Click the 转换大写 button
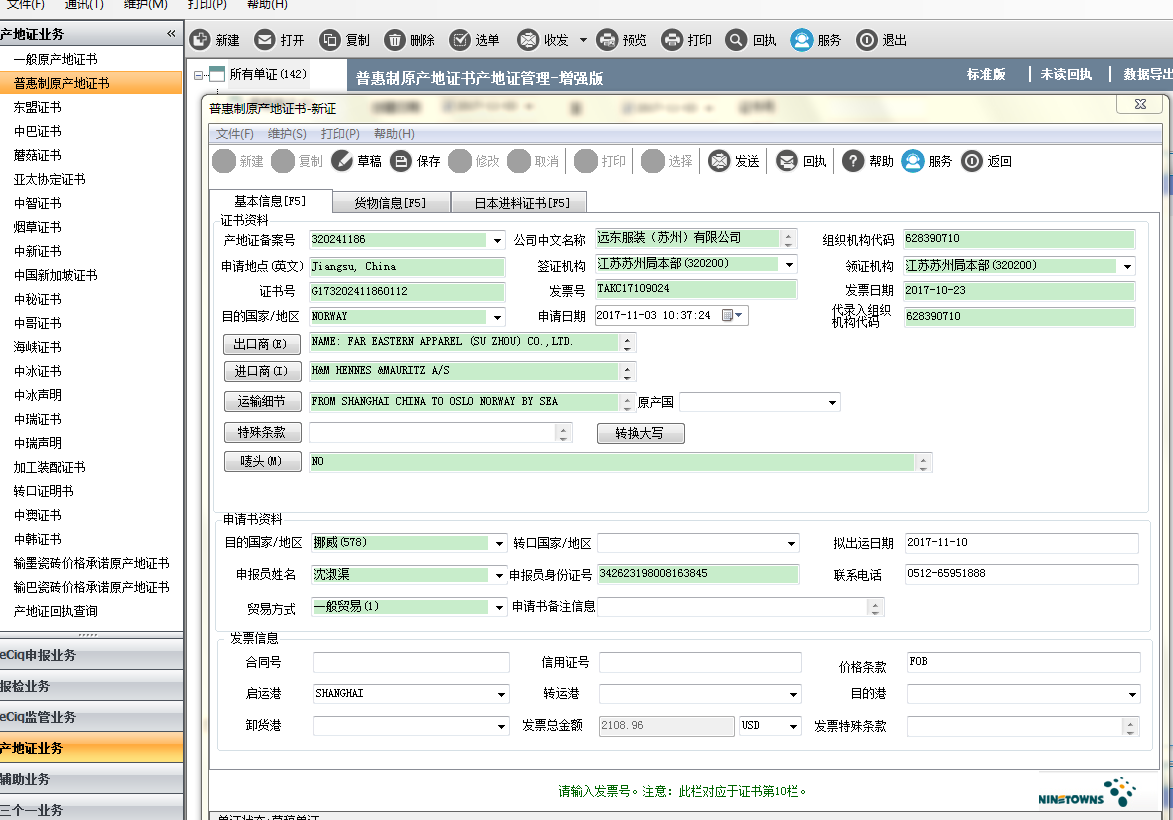This screenshot has width=1173, height=820. 640,433
